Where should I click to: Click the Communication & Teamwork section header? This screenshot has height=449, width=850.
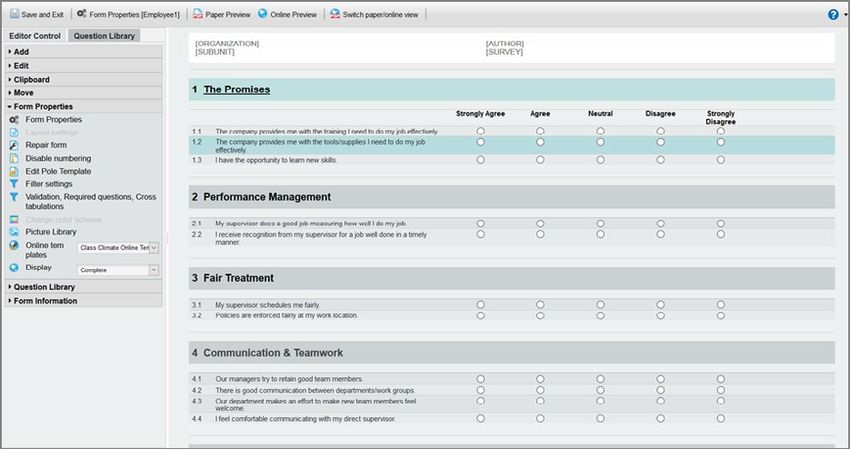(511, 353)
